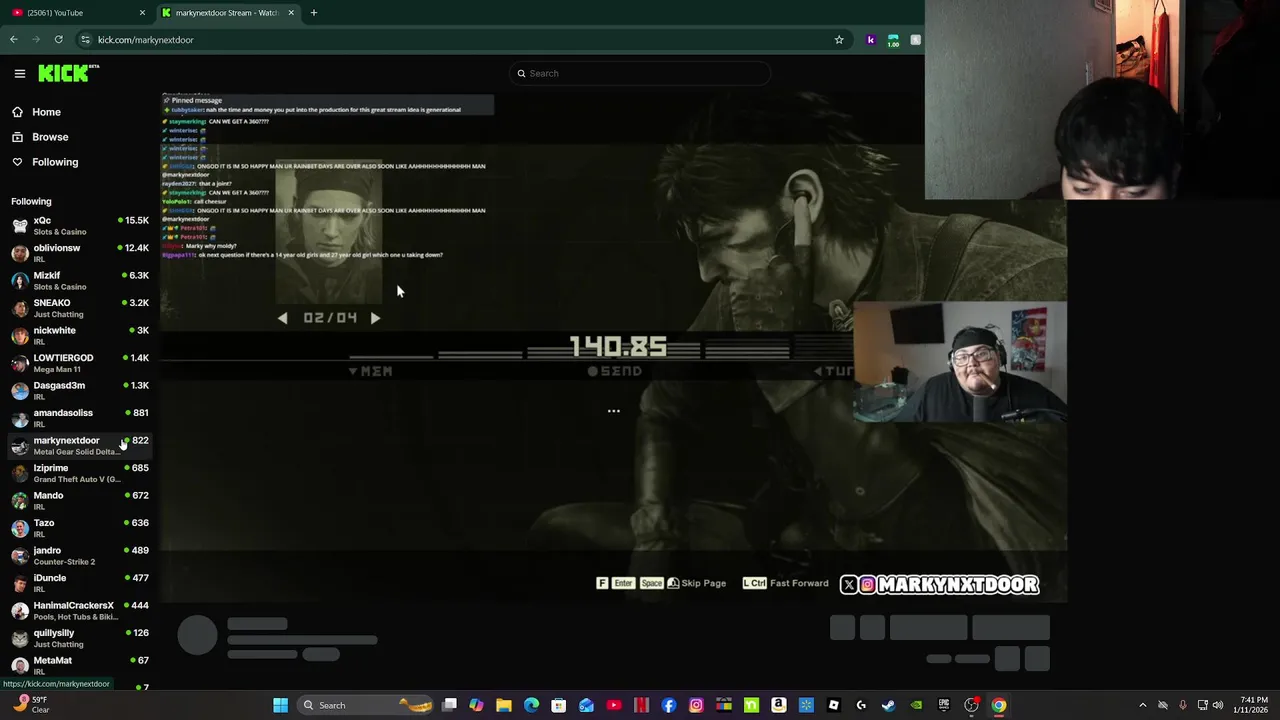This screenshot has width=1280, height=720.
Task: Toggle the Kick sidebar hamburger menu
Action: [x=19, y=73]
